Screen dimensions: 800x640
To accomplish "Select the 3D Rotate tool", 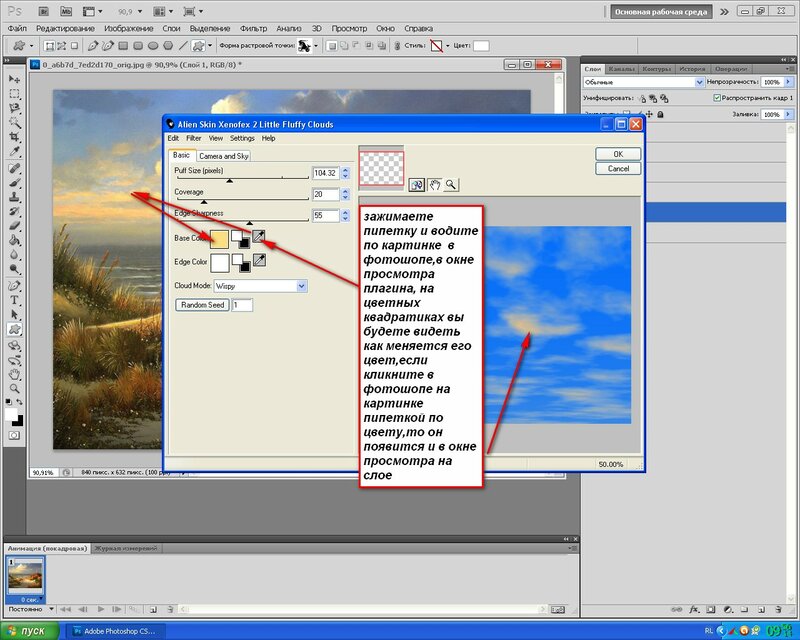I will pos(14,346).
